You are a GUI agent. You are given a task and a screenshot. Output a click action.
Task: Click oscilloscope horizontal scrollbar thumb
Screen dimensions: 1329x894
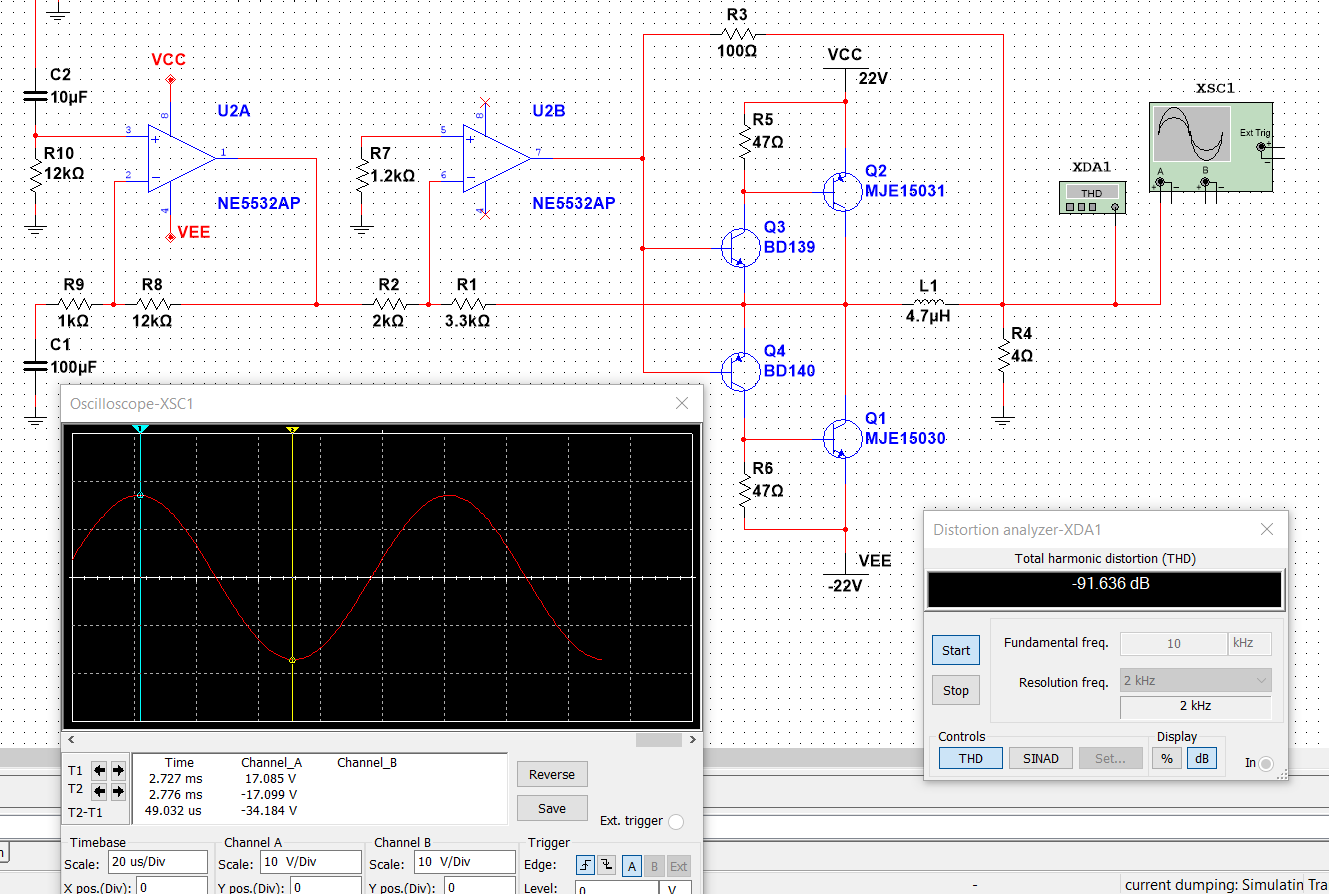(659, 740)
